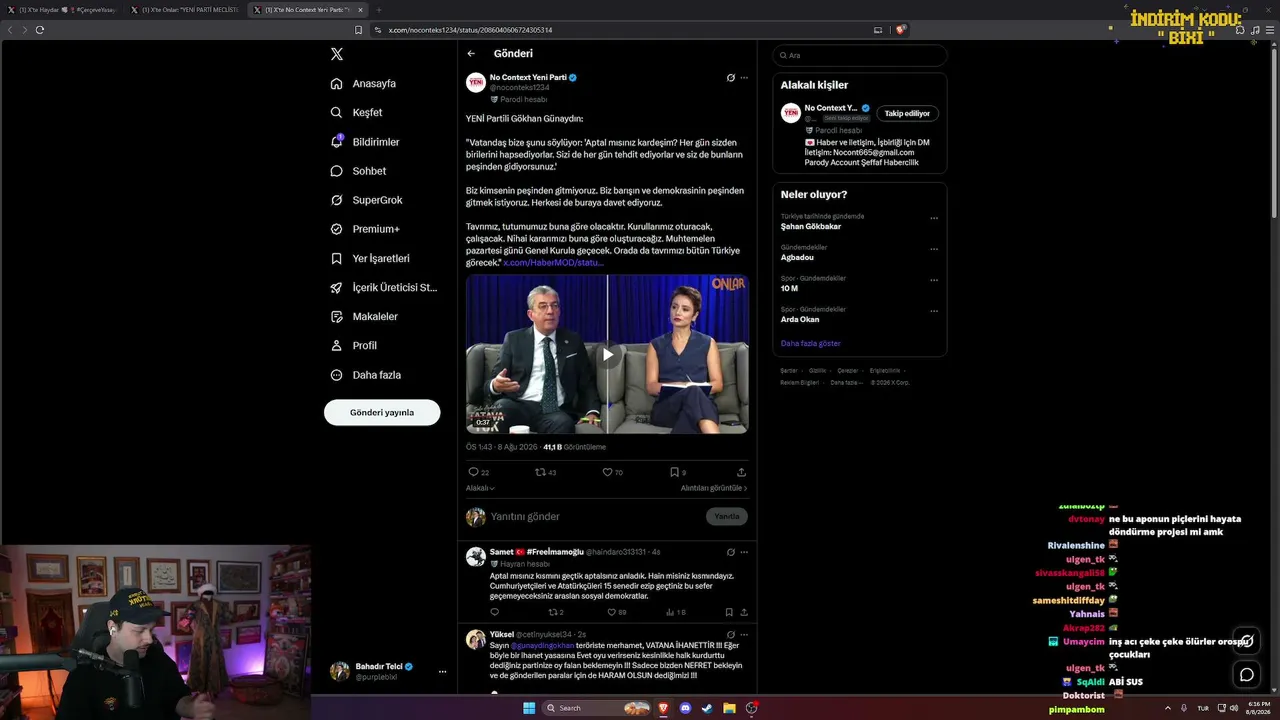Open the 10 M trending topic
Viewport: 1280px width, 720px height.
tap(790, 288)
